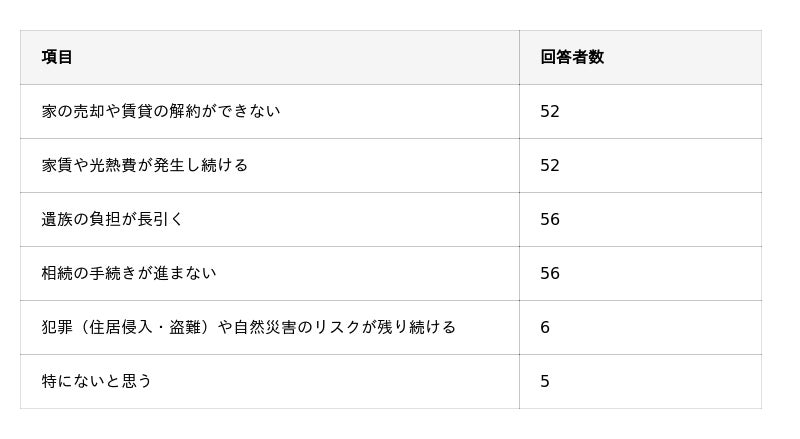Click the value 5 in 回答者数 column
Image resolution: width=800 pixels, height=439 pixels.
point(545,381)
